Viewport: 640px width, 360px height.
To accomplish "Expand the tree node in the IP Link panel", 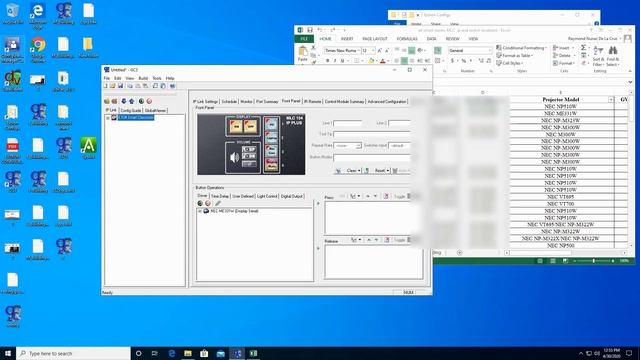I will click(x=108, y=118).
